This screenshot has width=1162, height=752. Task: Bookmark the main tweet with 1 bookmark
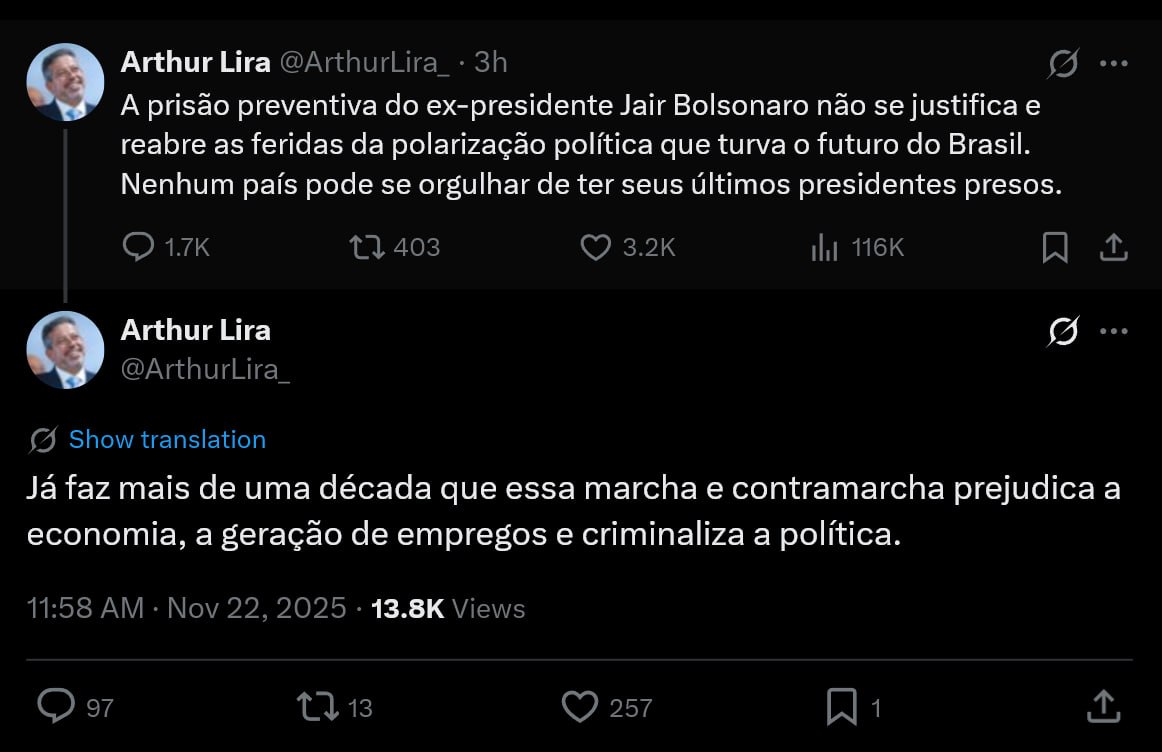point(842,707)
